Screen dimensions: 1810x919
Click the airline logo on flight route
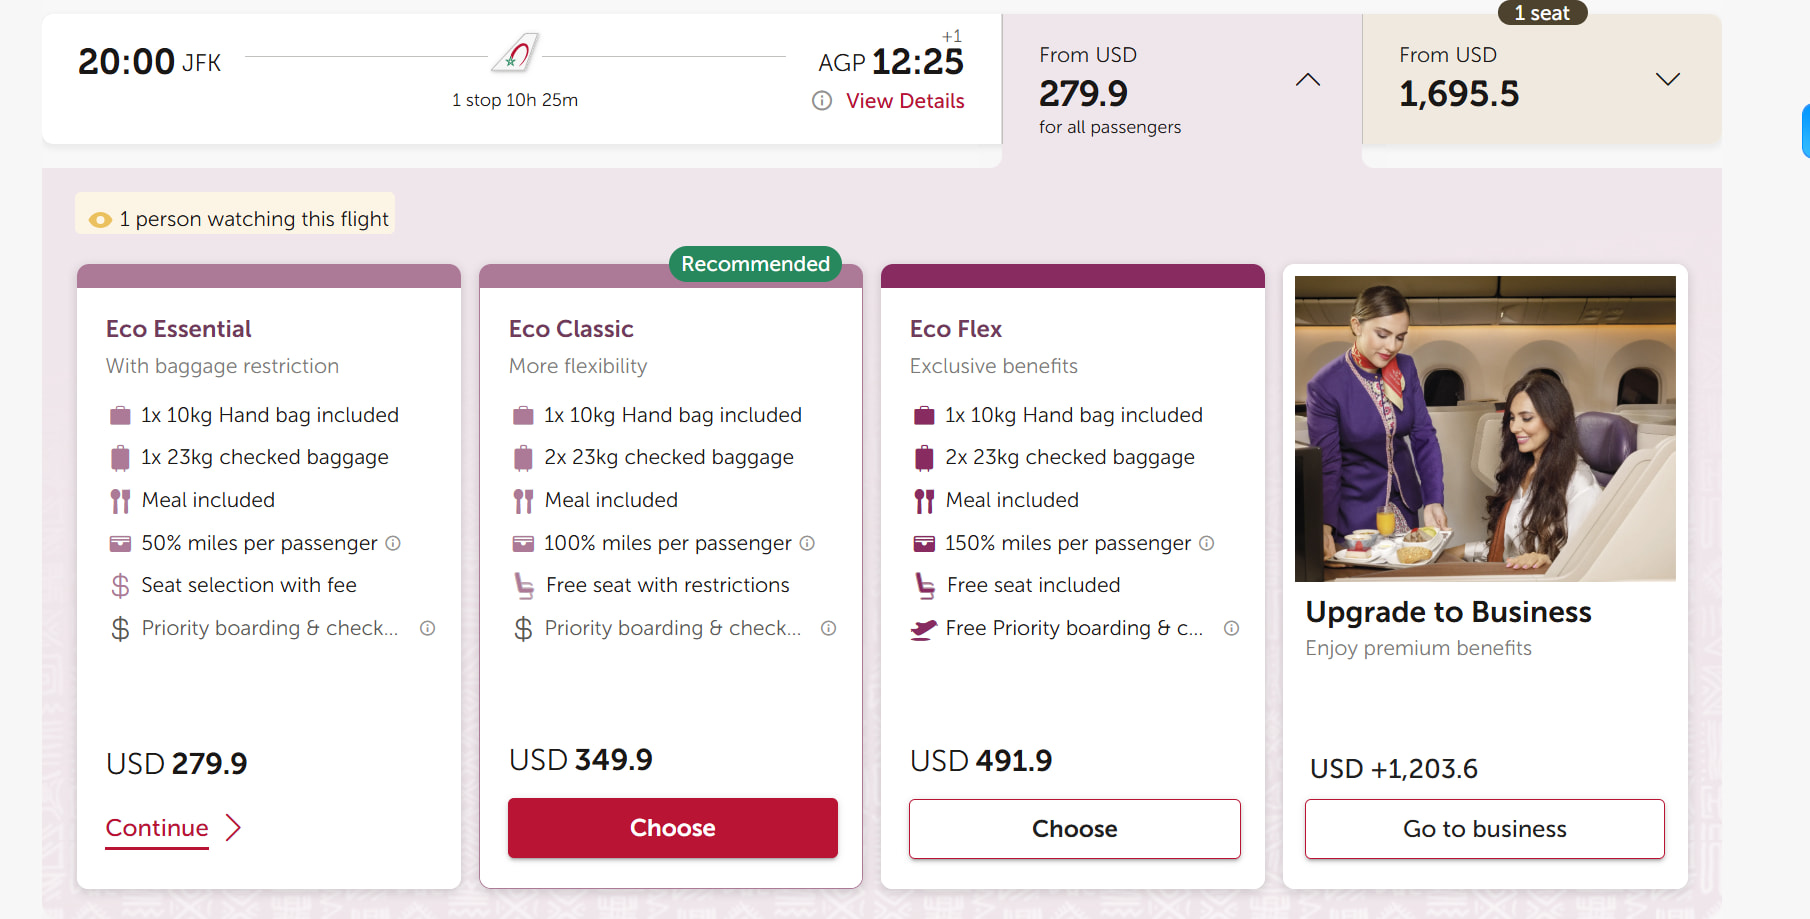(515, 53)
